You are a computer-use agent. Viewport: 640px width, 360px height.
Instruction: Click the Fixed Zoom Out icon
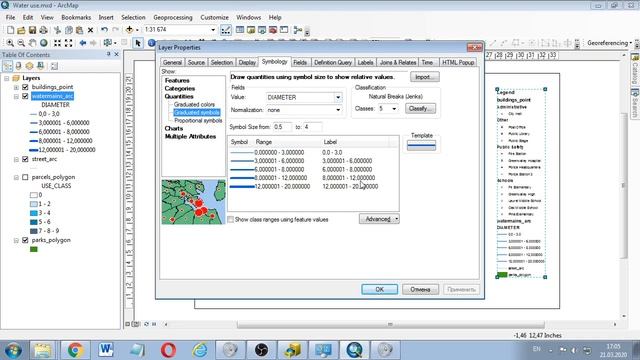click(69, 43)
